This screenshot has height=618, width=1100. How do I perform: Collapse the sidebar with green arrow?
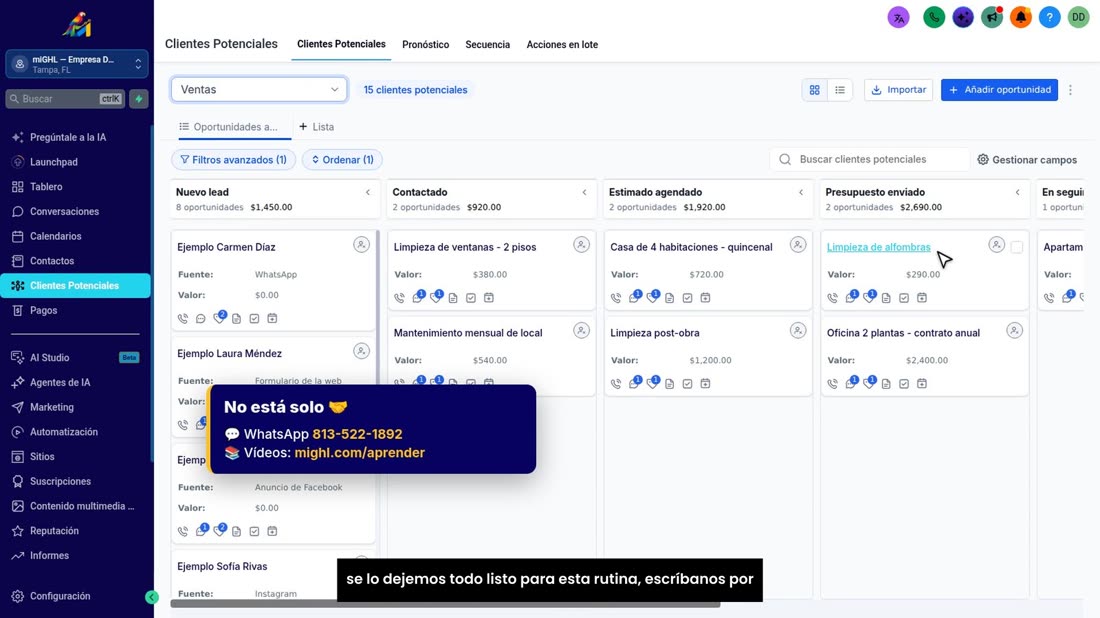152,597
